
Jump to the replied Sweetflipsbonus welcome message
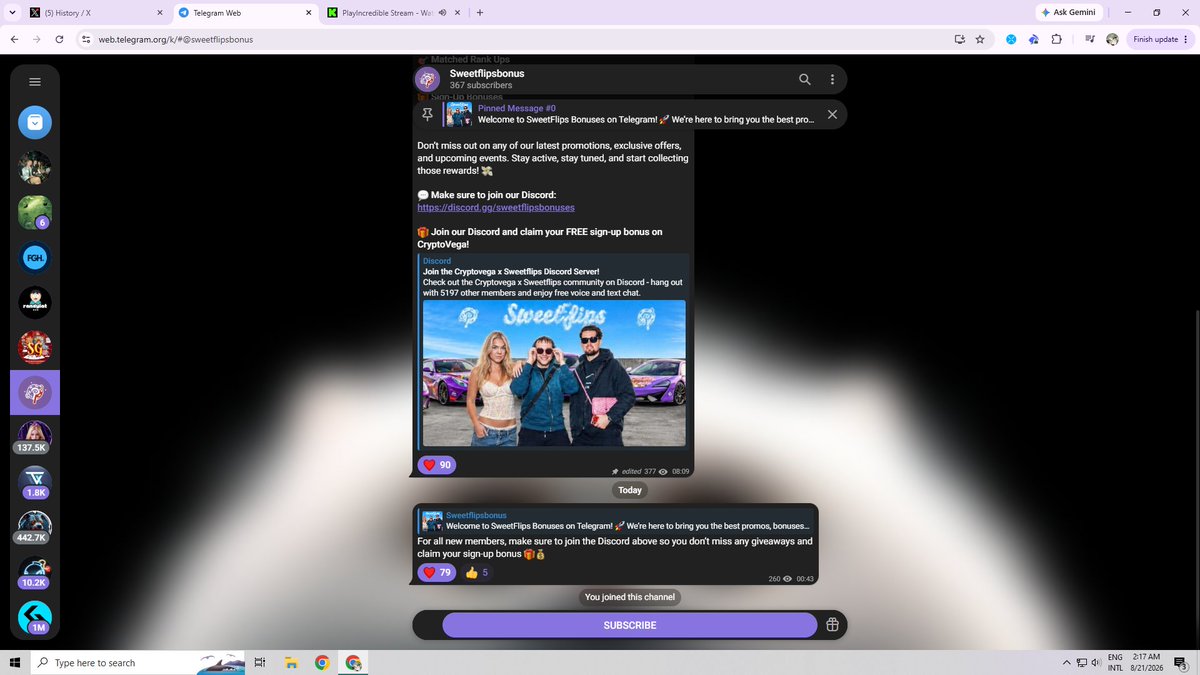pyautogui.click(x=615, y=521)
